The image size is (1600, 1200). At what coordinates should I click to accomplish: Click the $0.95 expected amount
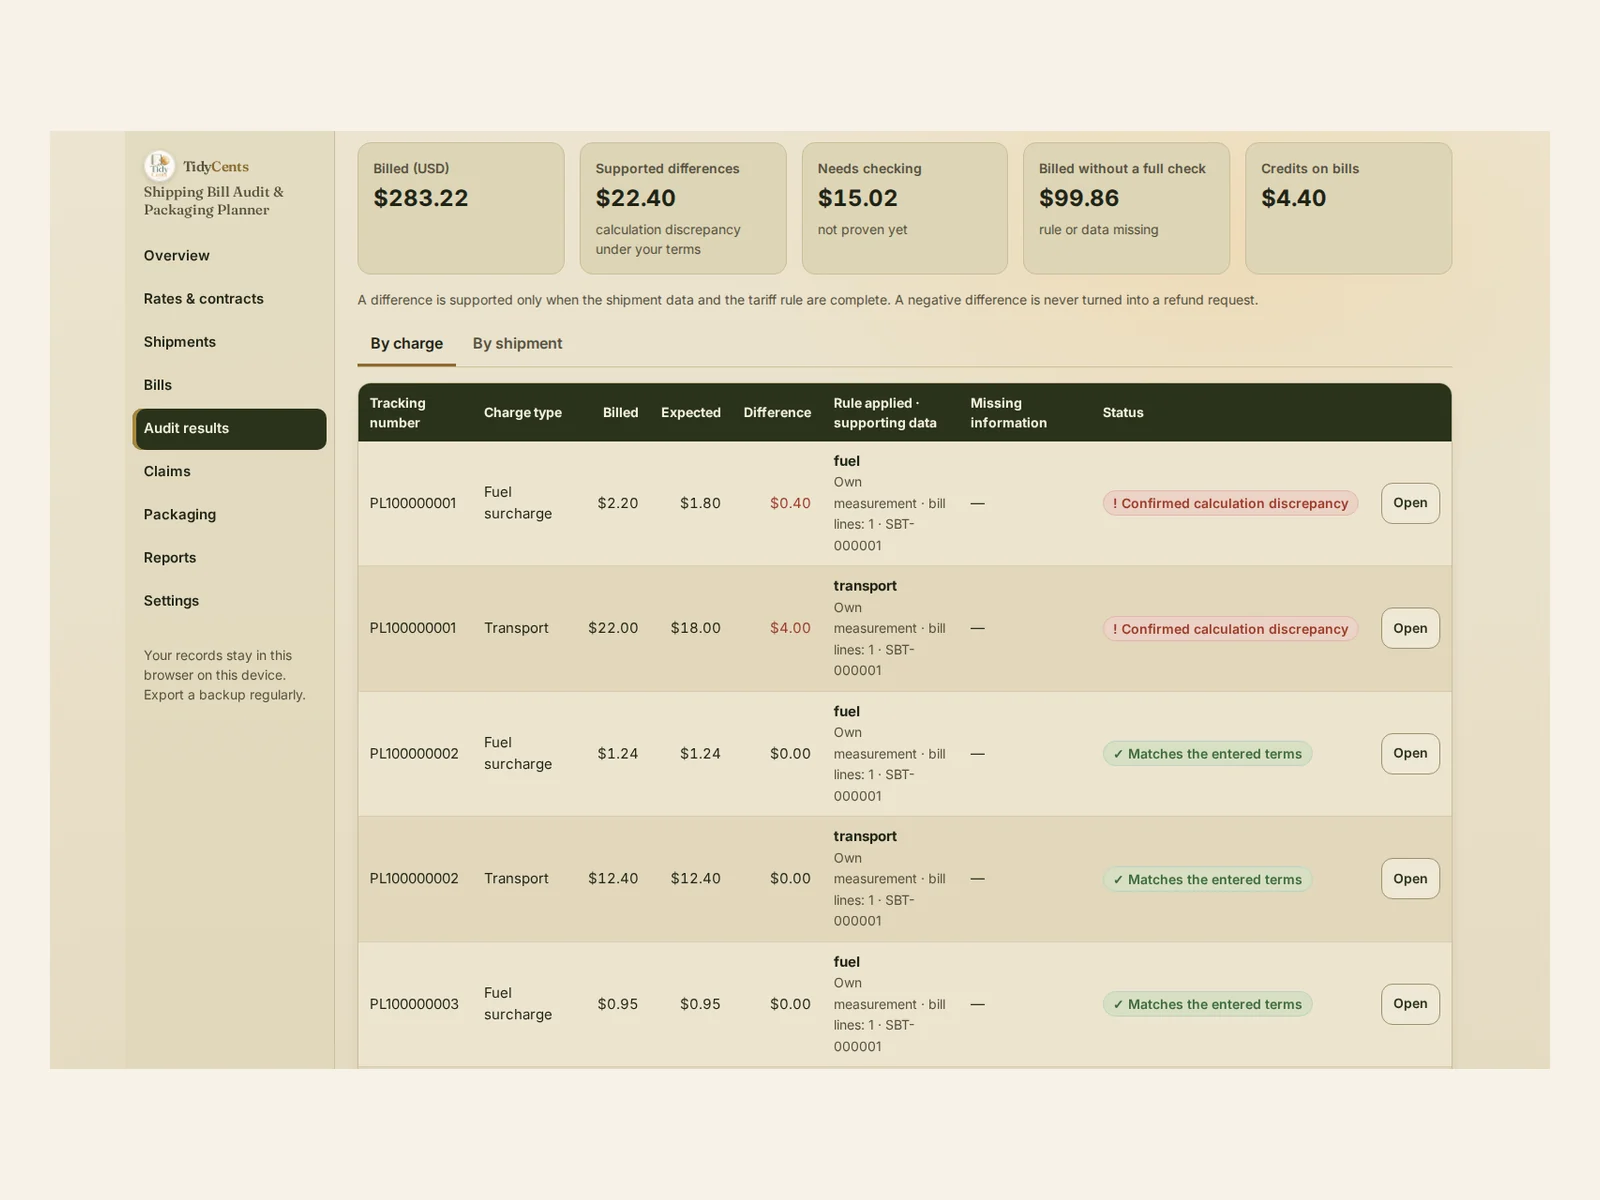700,1004
